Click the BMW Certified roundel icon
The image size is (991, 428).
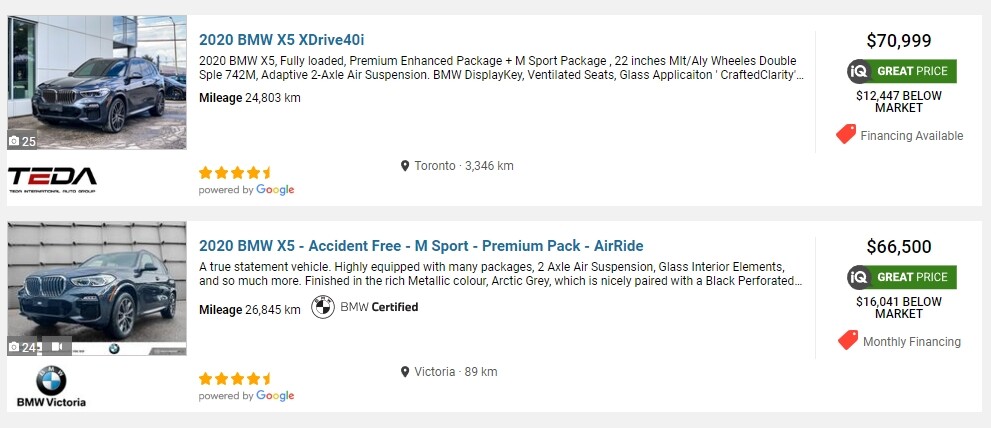coord(323,308)
